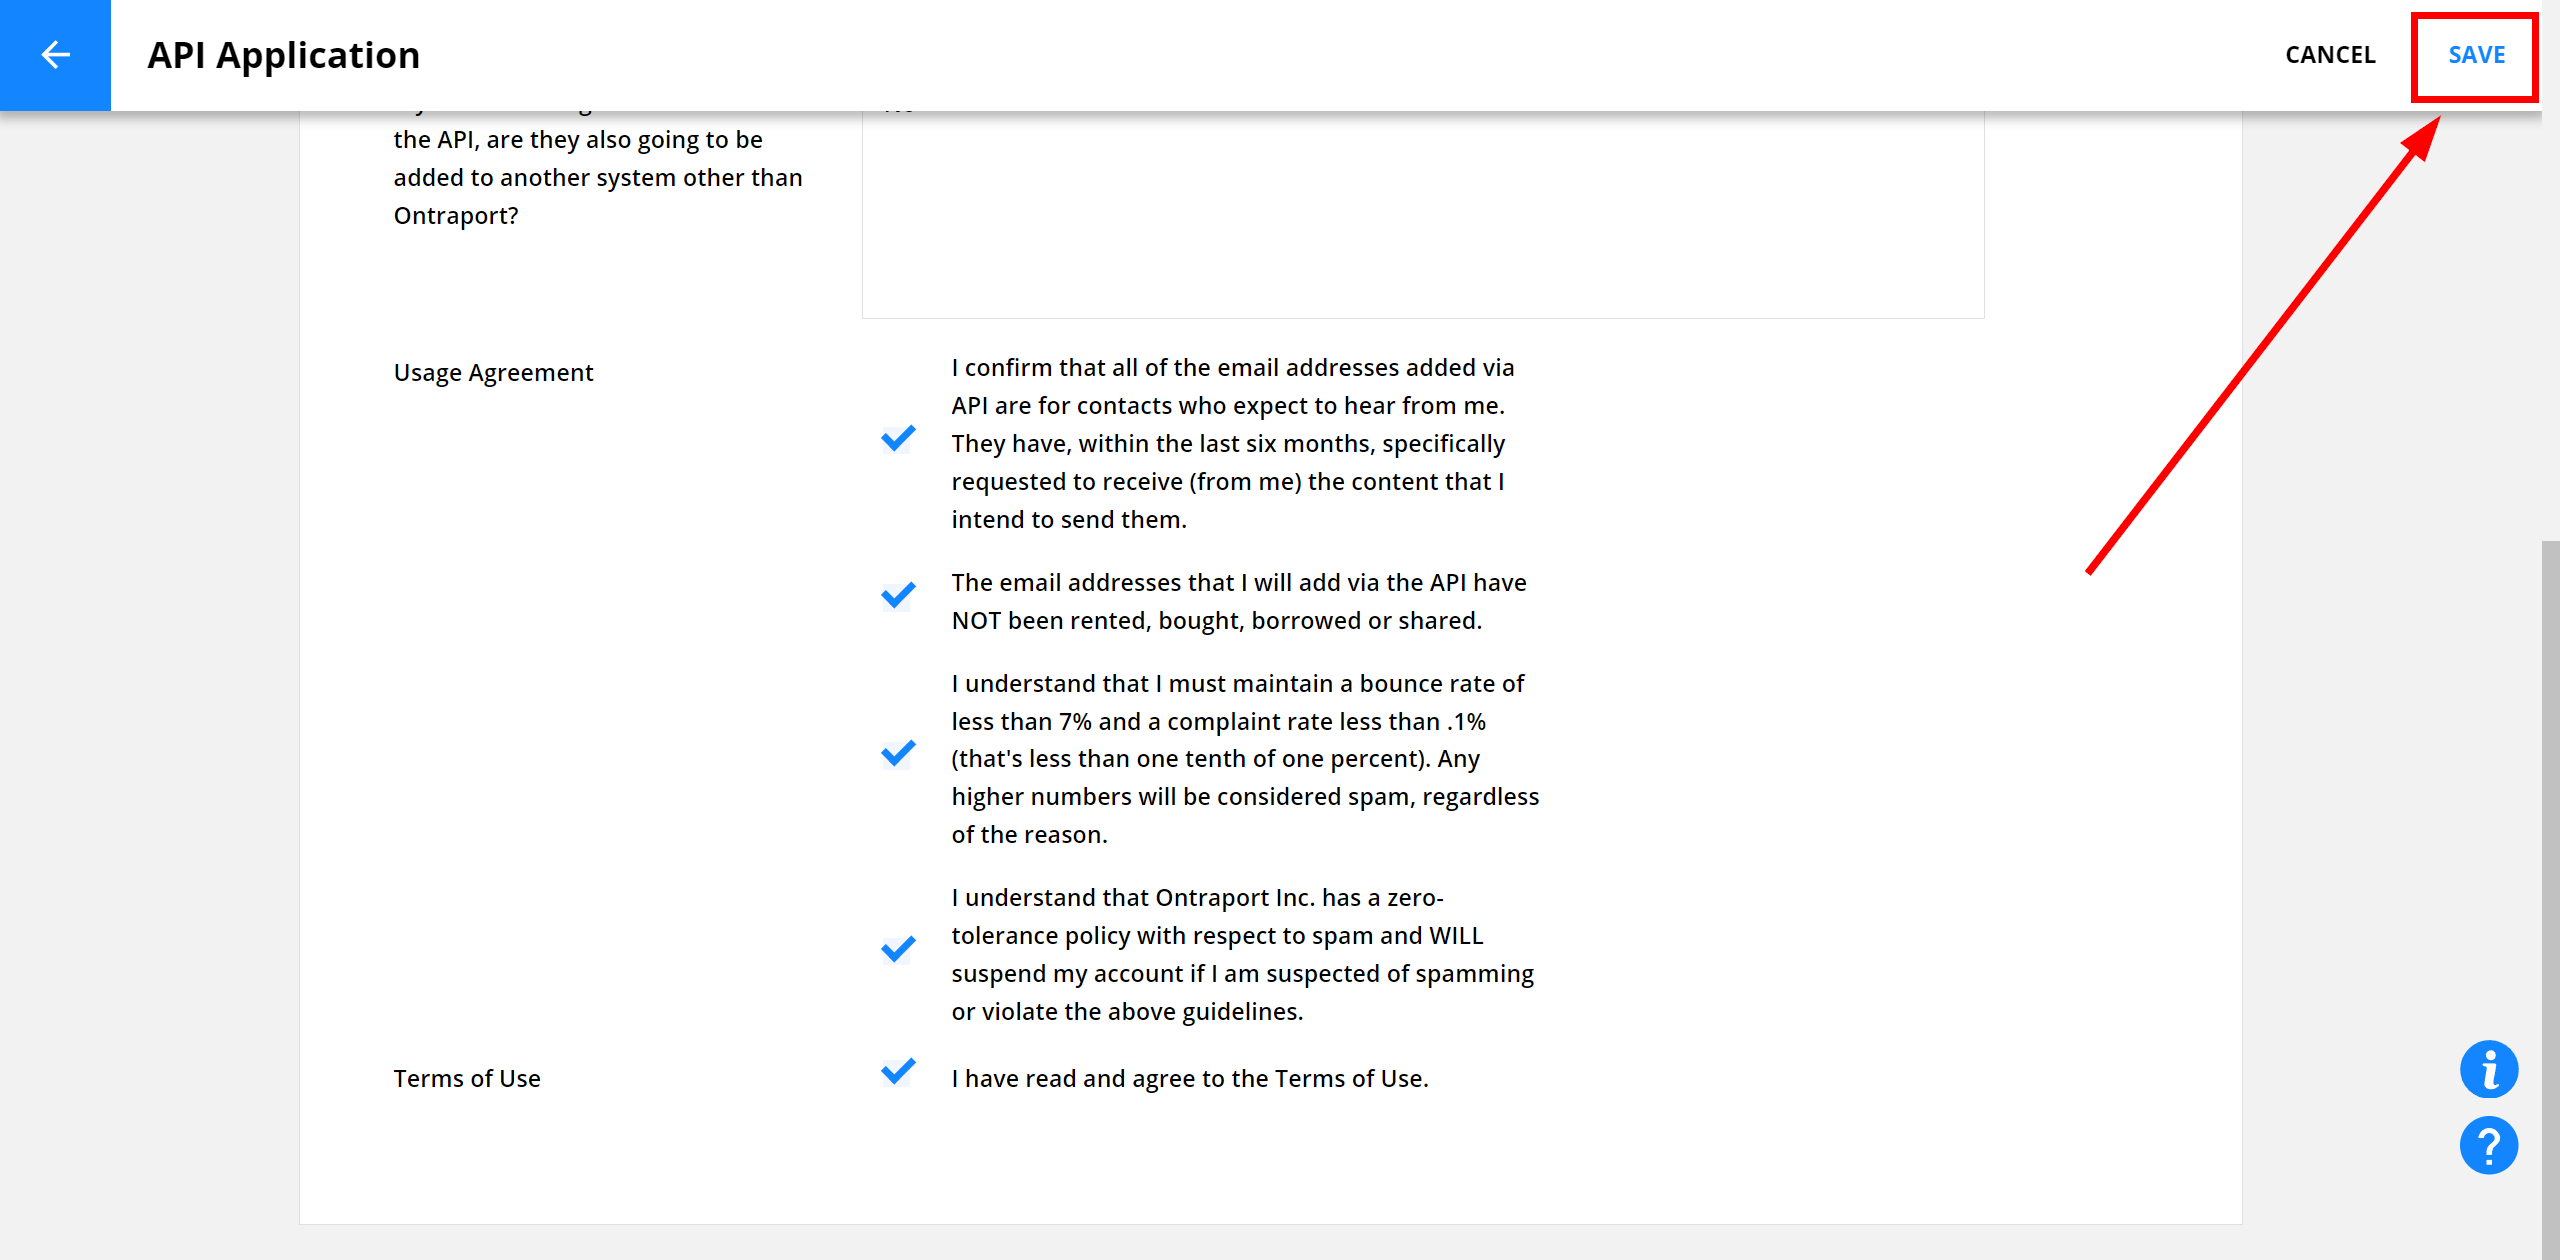The image size is (2560, 1260).
Task: Uncheck the zero-tolerance spam policy checkbox
Action: coord(898,949)
